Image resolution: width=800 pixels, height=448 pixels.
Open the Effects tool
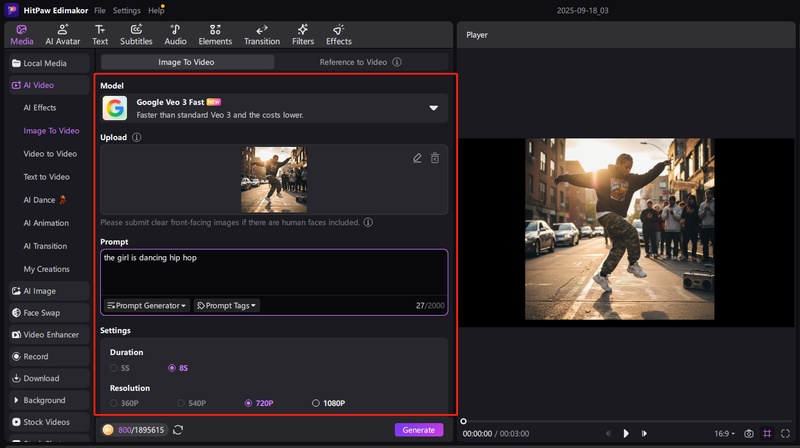pos(339,35)
